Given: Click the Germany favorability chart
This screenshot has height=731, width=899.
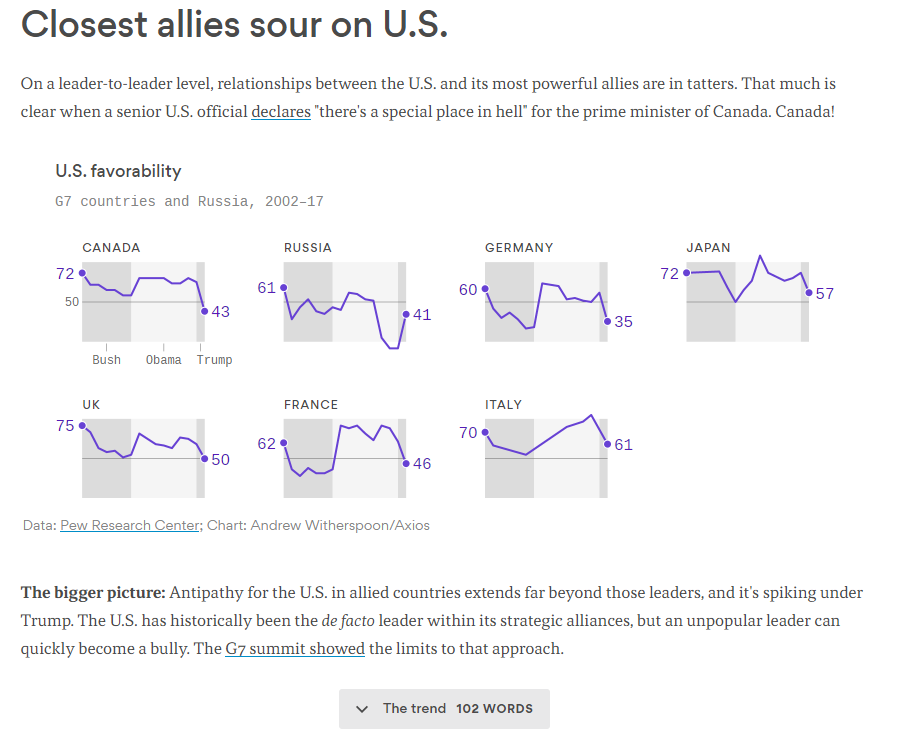Looking at the screenshot, I should 546,302.
